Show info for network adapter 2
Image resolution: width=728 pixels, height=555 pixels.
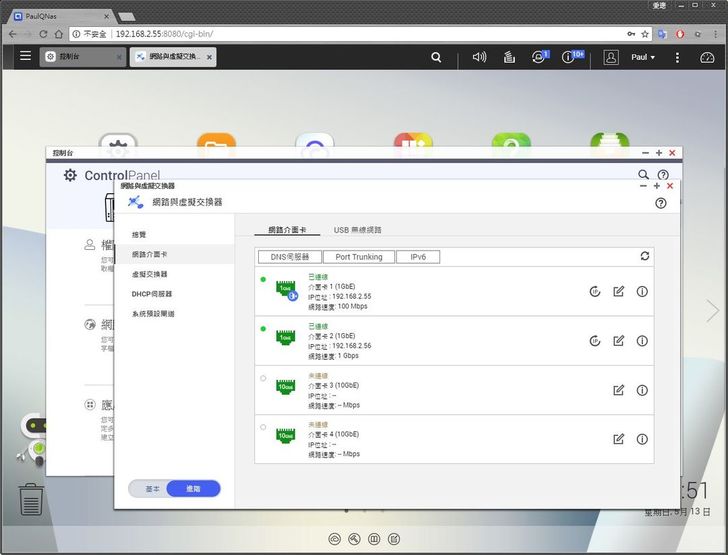pyautogui.click(x=642, y=341)
